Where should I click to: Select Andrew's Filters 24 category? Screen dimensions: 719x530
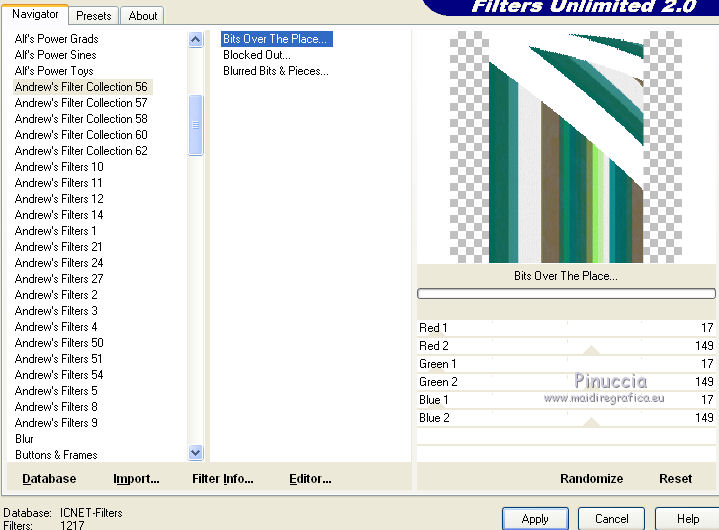pyautogui.click(x=59, y=263)
